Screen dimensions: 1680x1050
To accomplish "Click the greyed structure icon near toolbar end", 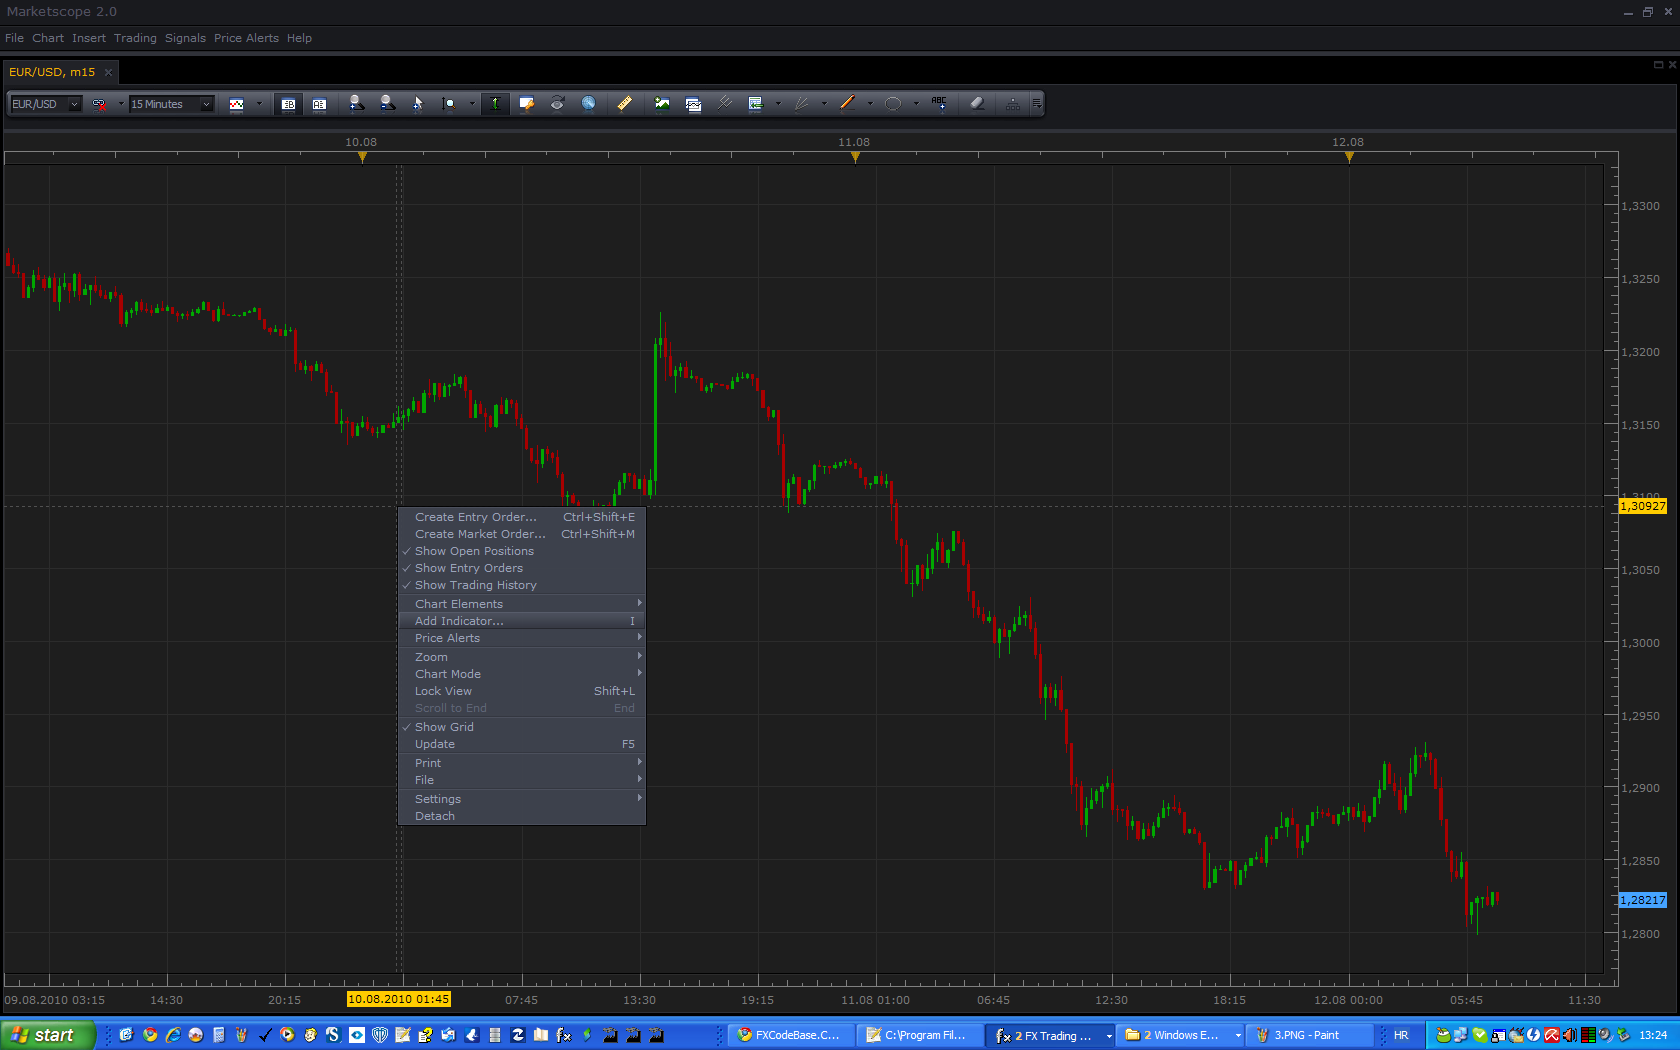I will tap(1013, 104).
